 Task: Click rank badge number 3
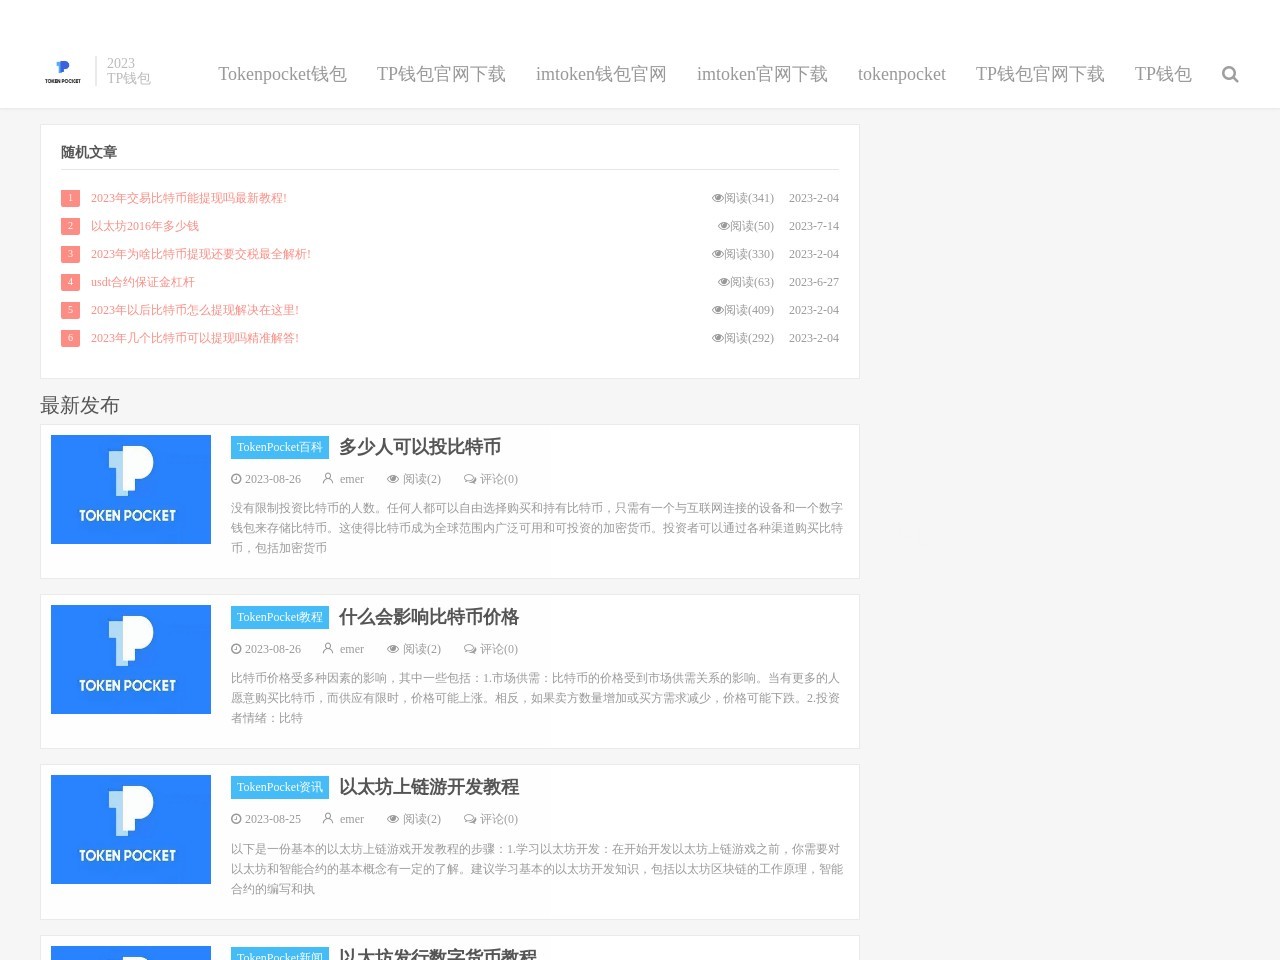click(x=70, y=254)
